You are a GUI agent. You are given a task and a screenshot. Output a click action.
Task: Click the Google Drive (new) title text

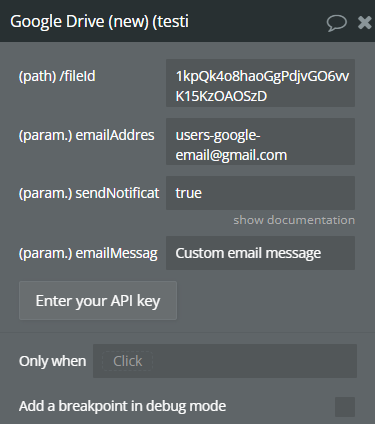pos(99,22)
